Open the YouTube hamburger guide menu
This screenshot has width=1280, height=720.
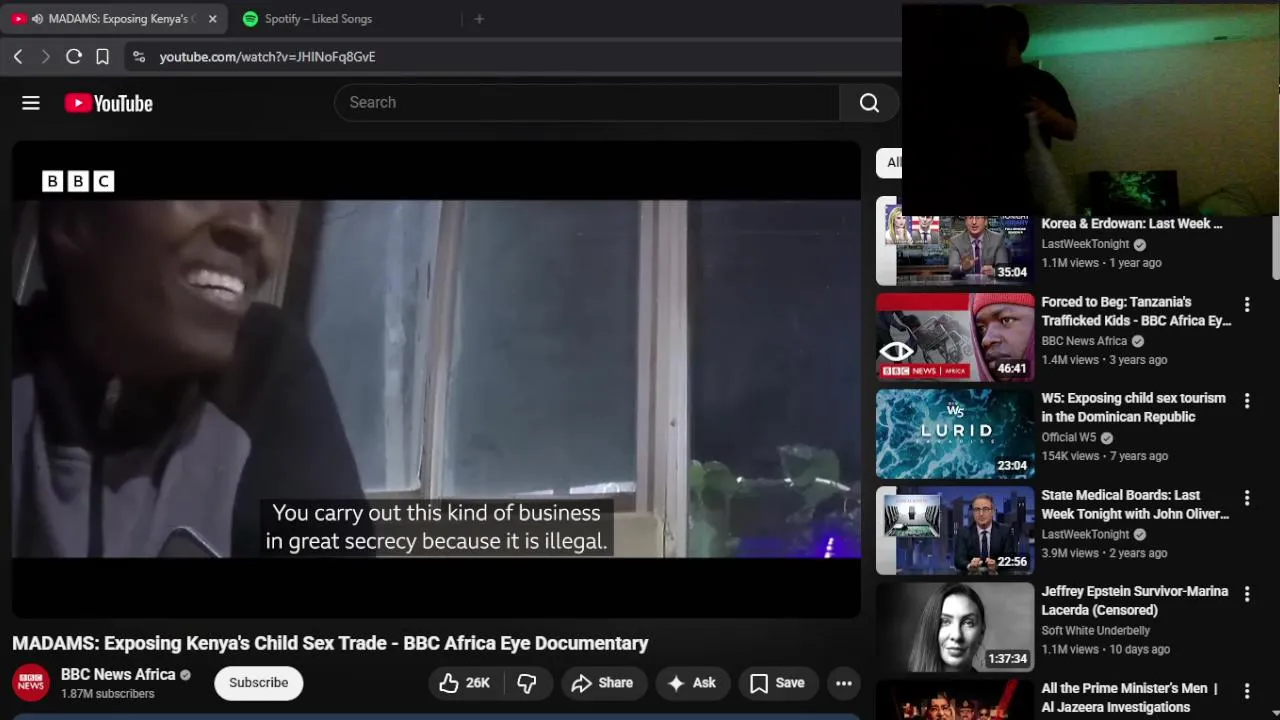click(x=31, y=103)
